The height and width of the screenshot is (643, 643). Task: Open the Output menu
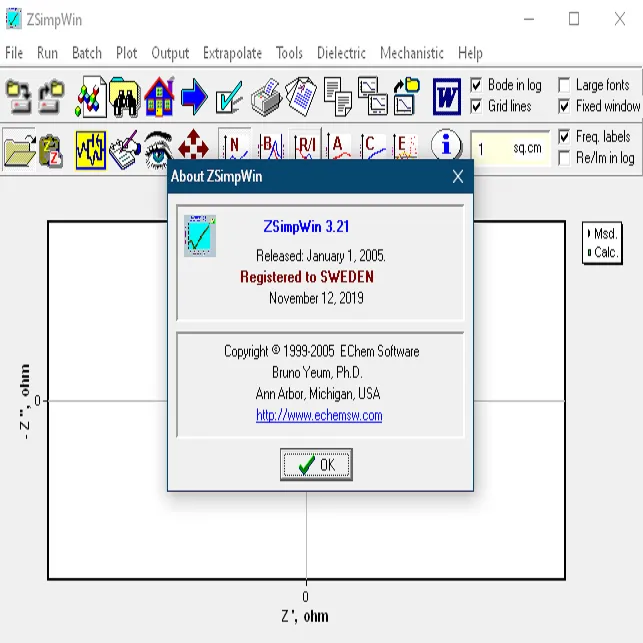point(170,53)
